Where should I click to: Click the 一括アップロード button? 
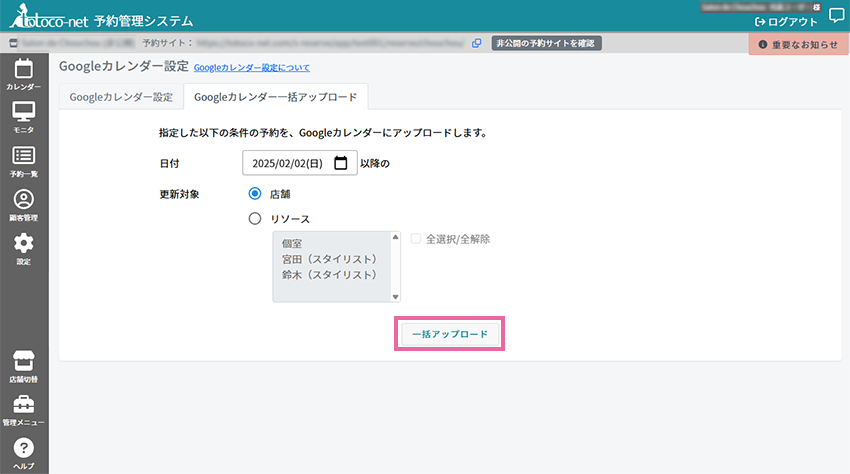[x=449, y=334]
